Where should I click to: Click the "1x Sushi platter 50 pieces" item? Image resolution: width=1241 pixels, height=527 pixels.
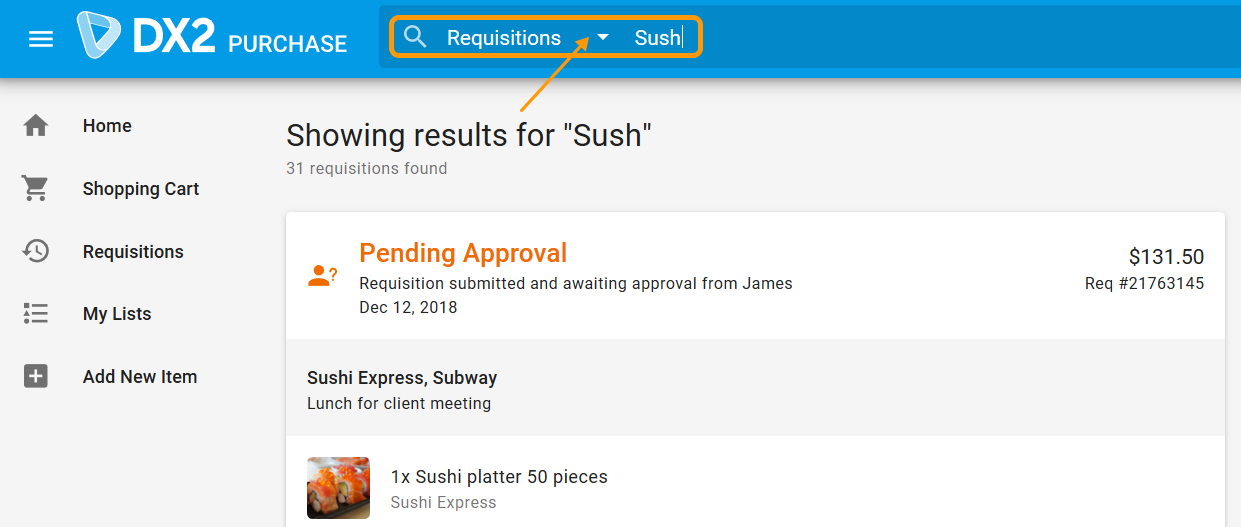[499, 477]
